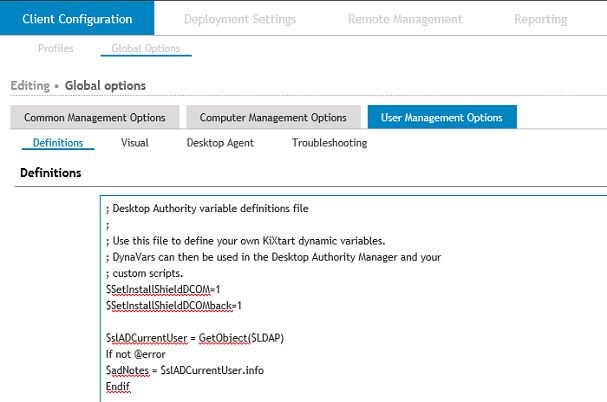Switch to the Definitions tab
Screen dimensions: 607x402
[x=58, y=143]
